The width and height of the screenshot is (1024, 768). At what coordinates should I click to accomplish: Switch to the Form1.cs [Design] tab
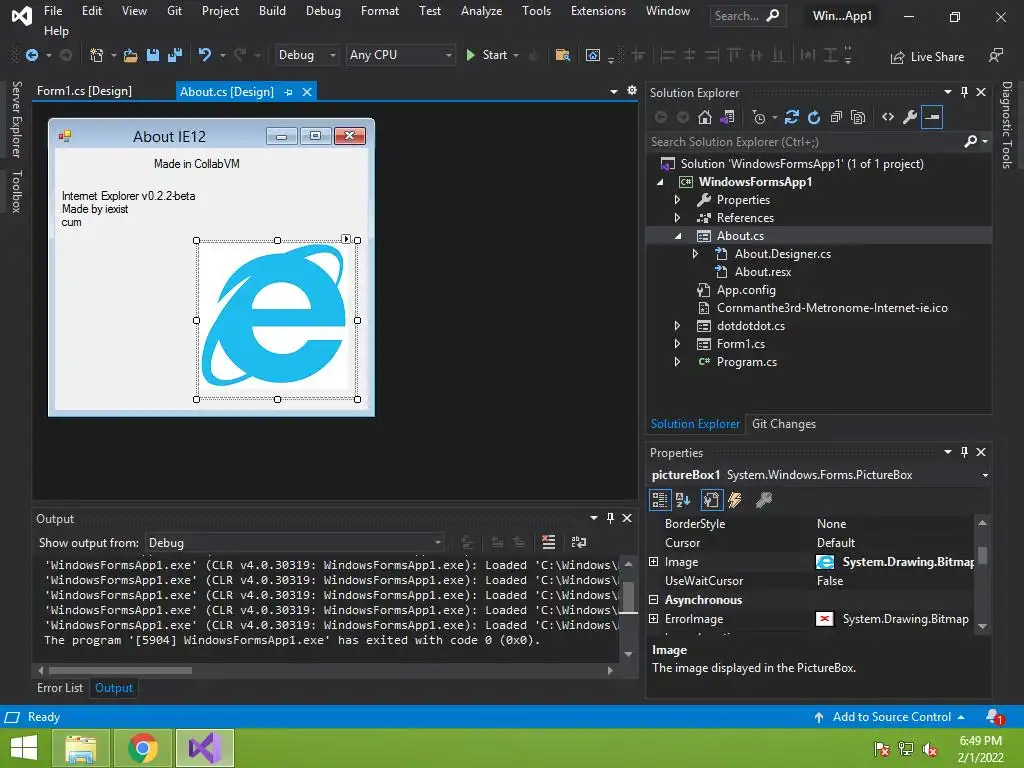(x=84, y=91)
